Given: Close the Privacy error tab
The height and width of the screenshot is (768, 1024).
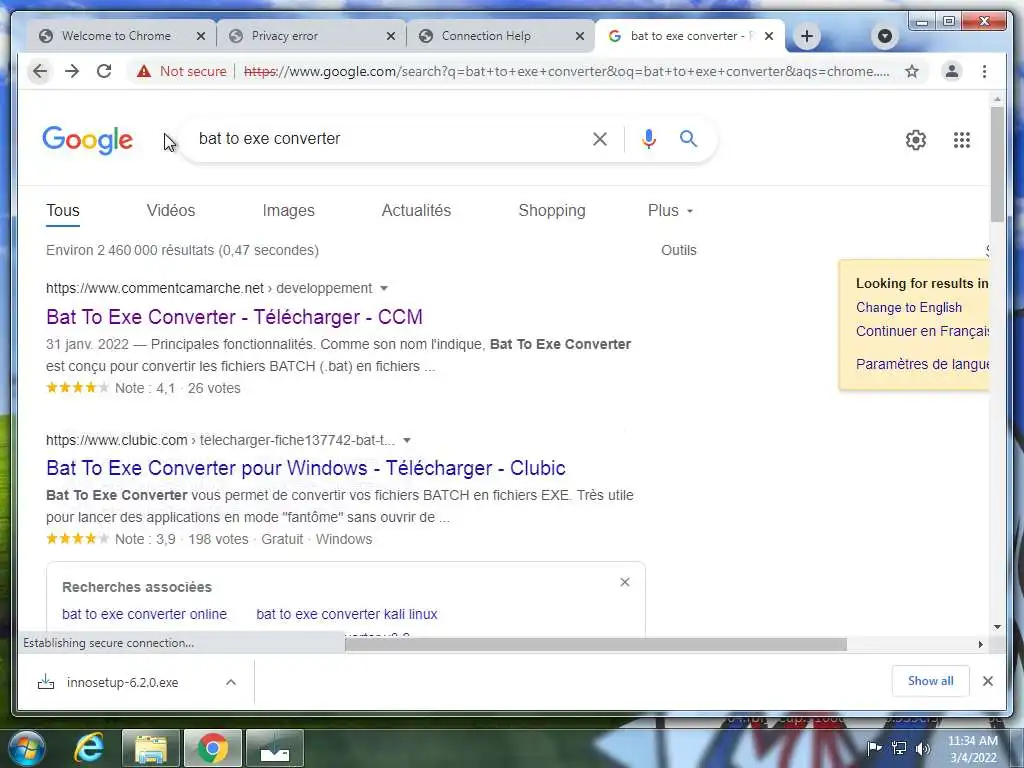Looking at the screenshot, I should pos(391,36).
